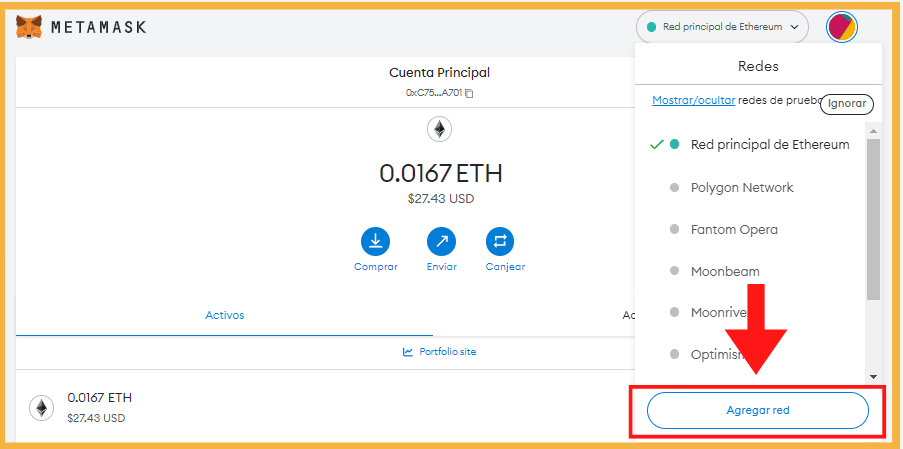The width and height of the screenshot is (903, 449).
Task: Click the Redes panel heading
Action: point(758,66)
